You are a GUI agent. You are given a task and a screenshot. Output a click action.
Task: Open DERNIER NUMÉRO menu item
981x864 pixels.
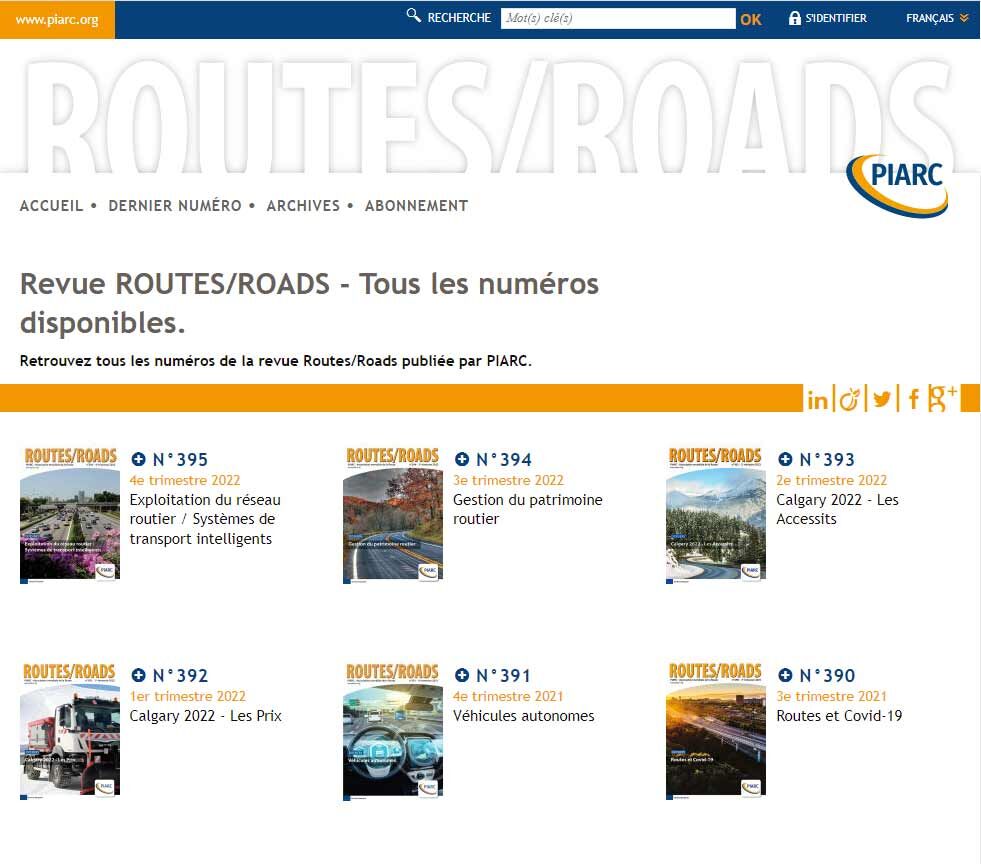pyautogui.click(x=175, y=206)
